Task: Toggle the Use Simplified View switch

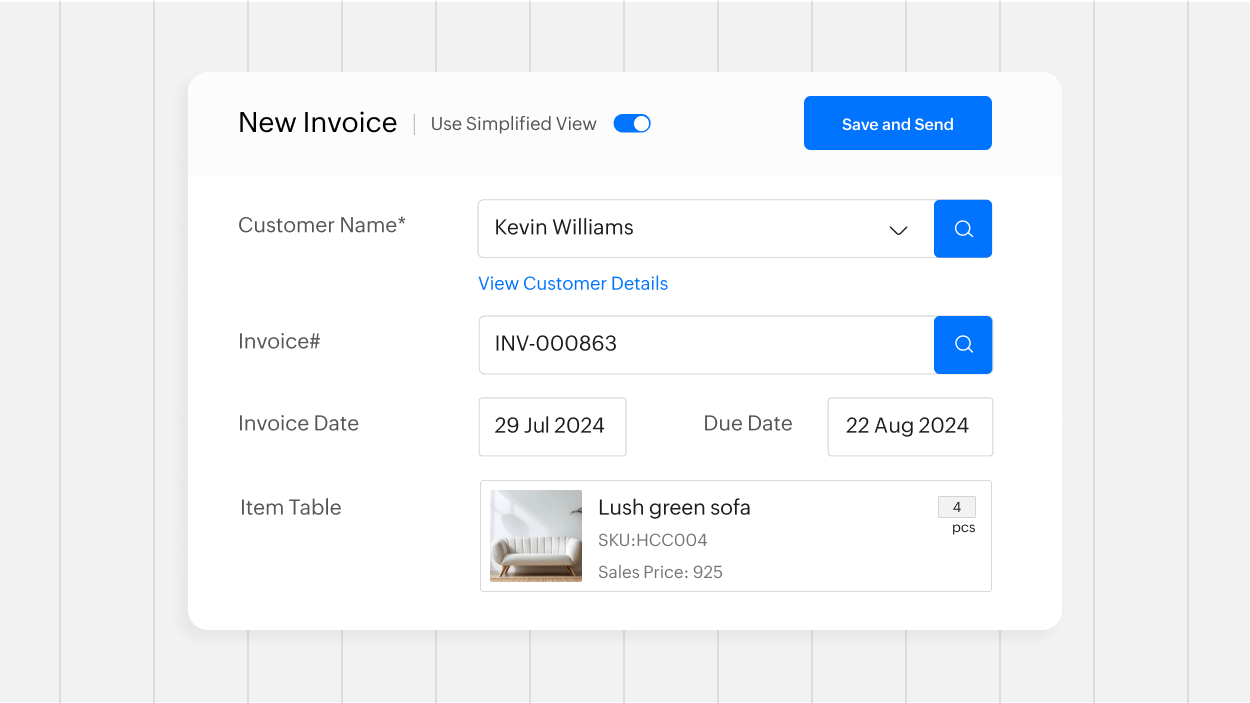Action: [632, 124]
